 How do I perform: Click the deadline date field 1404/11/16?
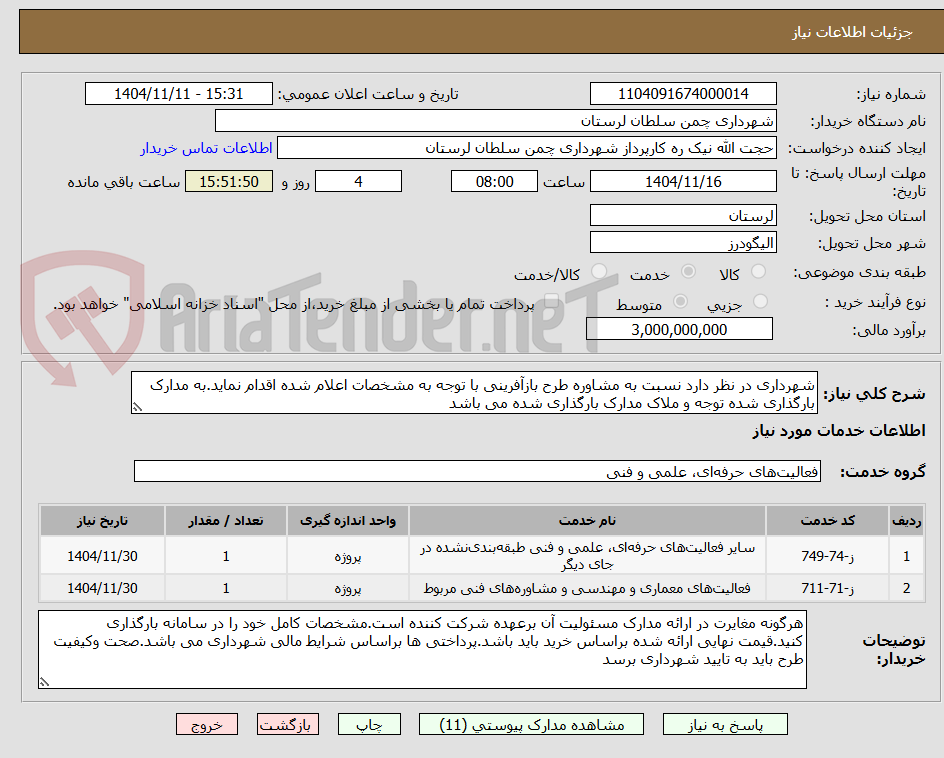pyautogui.click(x=683, y=181)
